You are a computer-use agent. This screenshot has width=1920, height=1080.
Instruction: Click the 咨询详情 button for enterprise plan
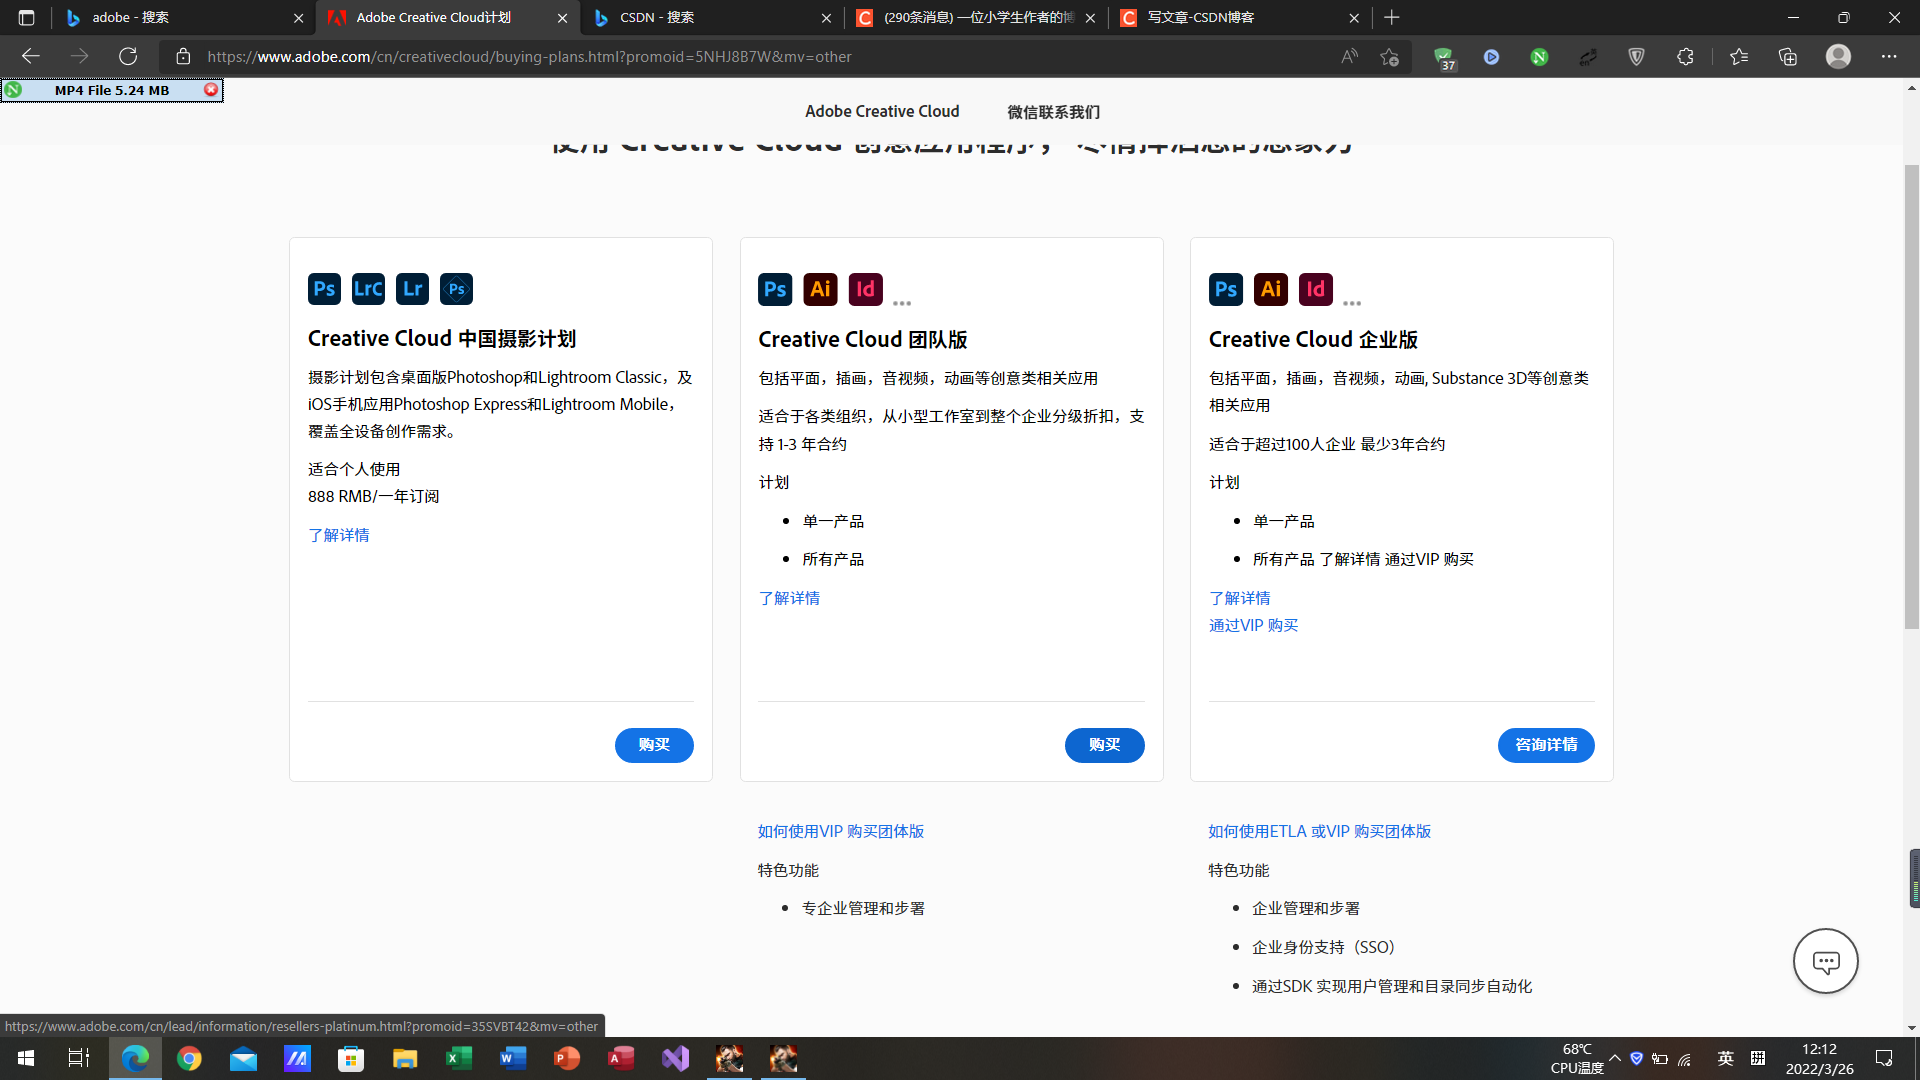click(1545, 745)
